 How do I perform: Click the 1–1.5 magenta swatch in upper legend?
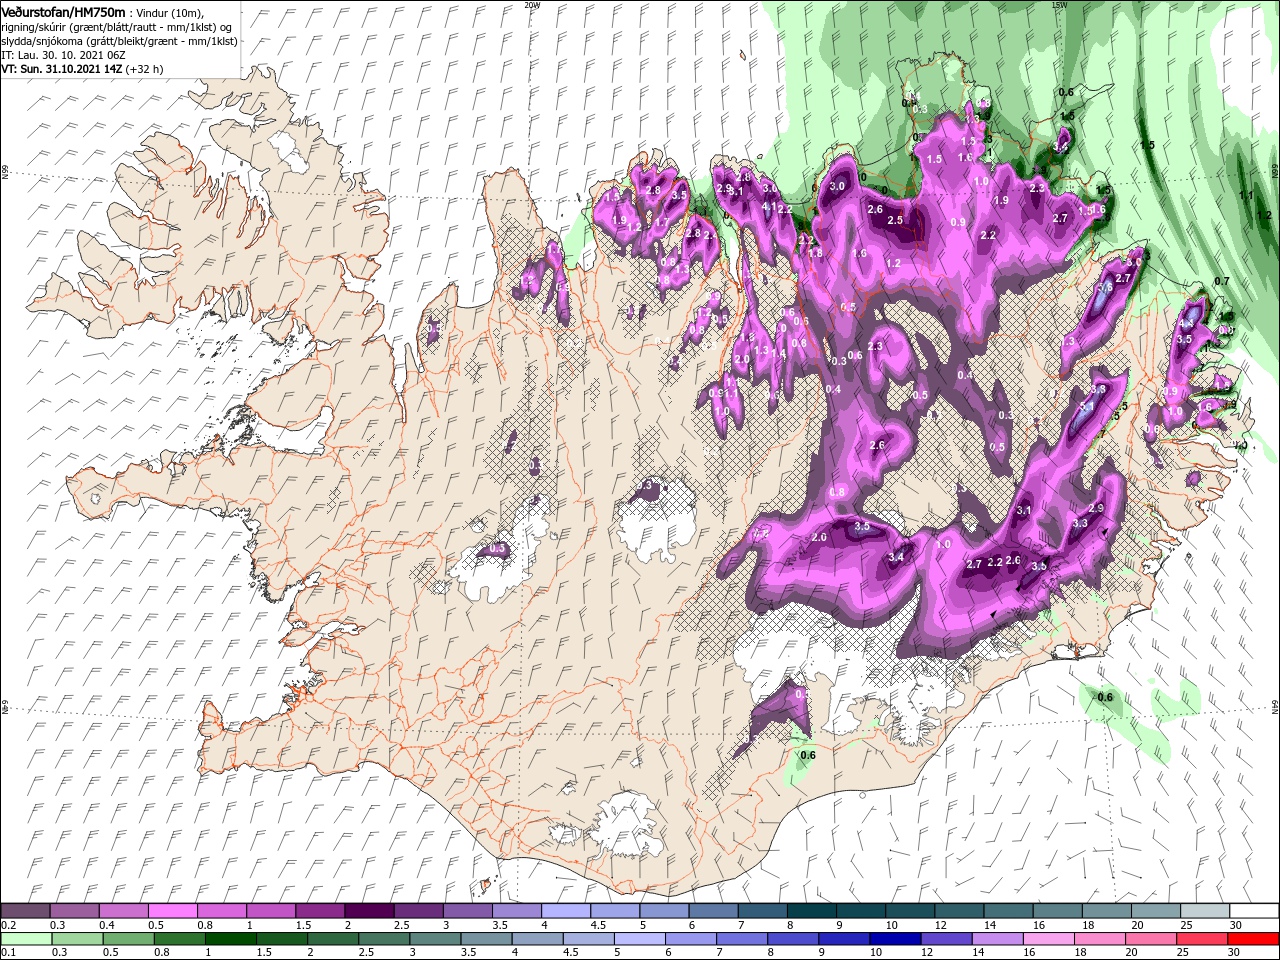(x=270, y=911)
